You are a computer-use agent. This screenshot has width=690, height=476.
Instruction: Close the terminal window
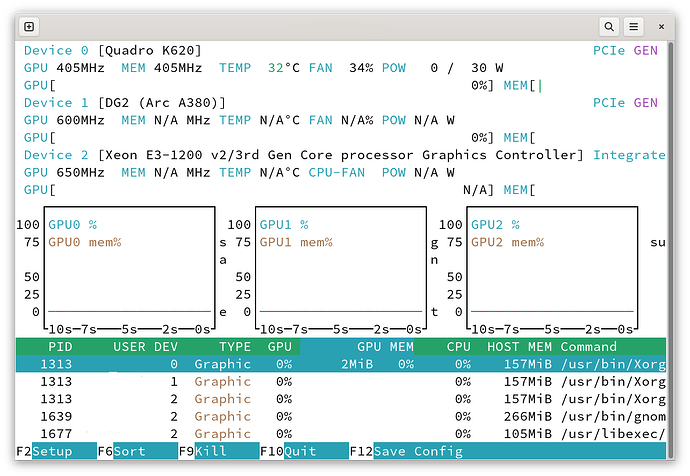pos(661,27)
